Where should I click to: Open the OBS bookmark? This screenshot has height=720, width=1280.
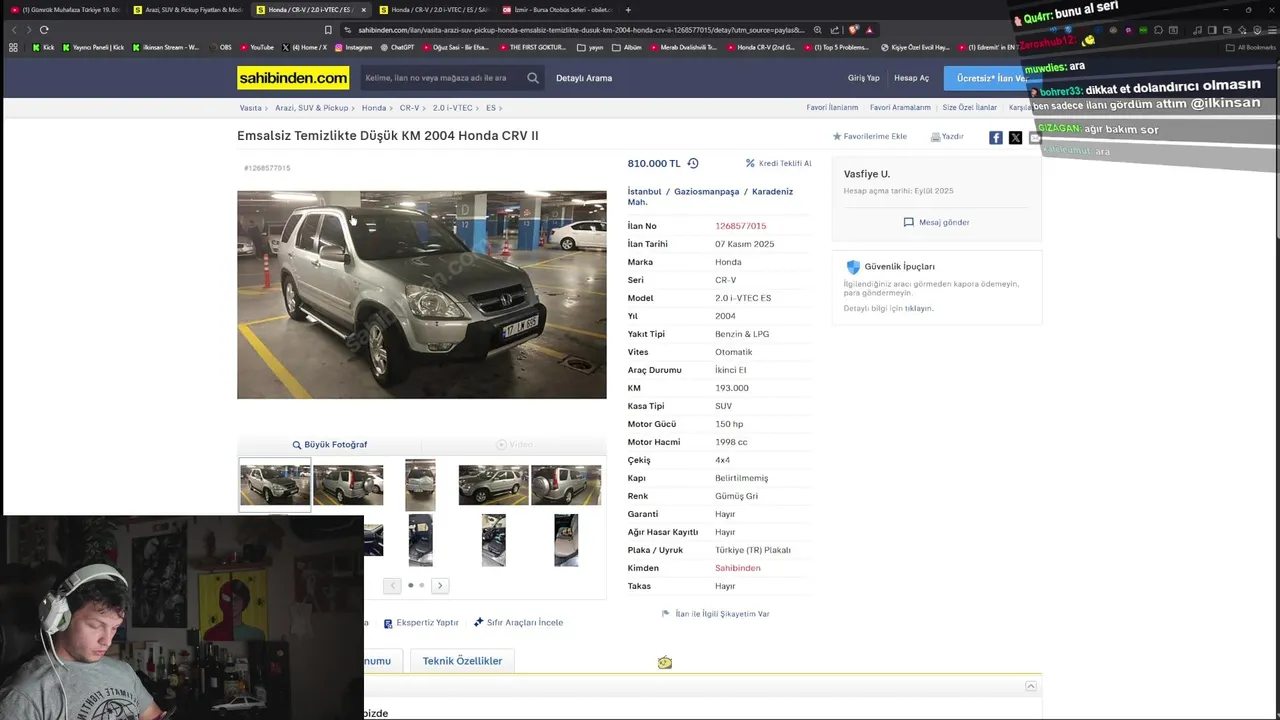click(x=219, y=47)
